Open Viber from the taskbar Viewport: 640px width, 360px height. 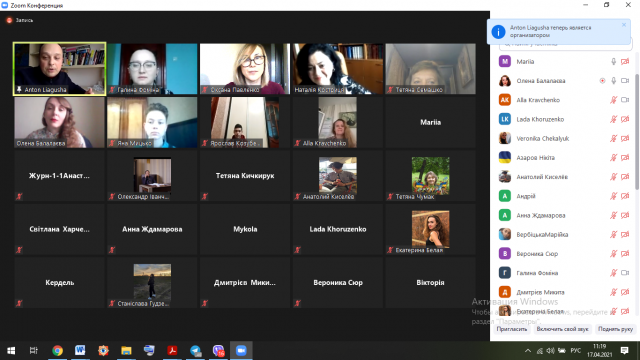click(x=218, y=351)
